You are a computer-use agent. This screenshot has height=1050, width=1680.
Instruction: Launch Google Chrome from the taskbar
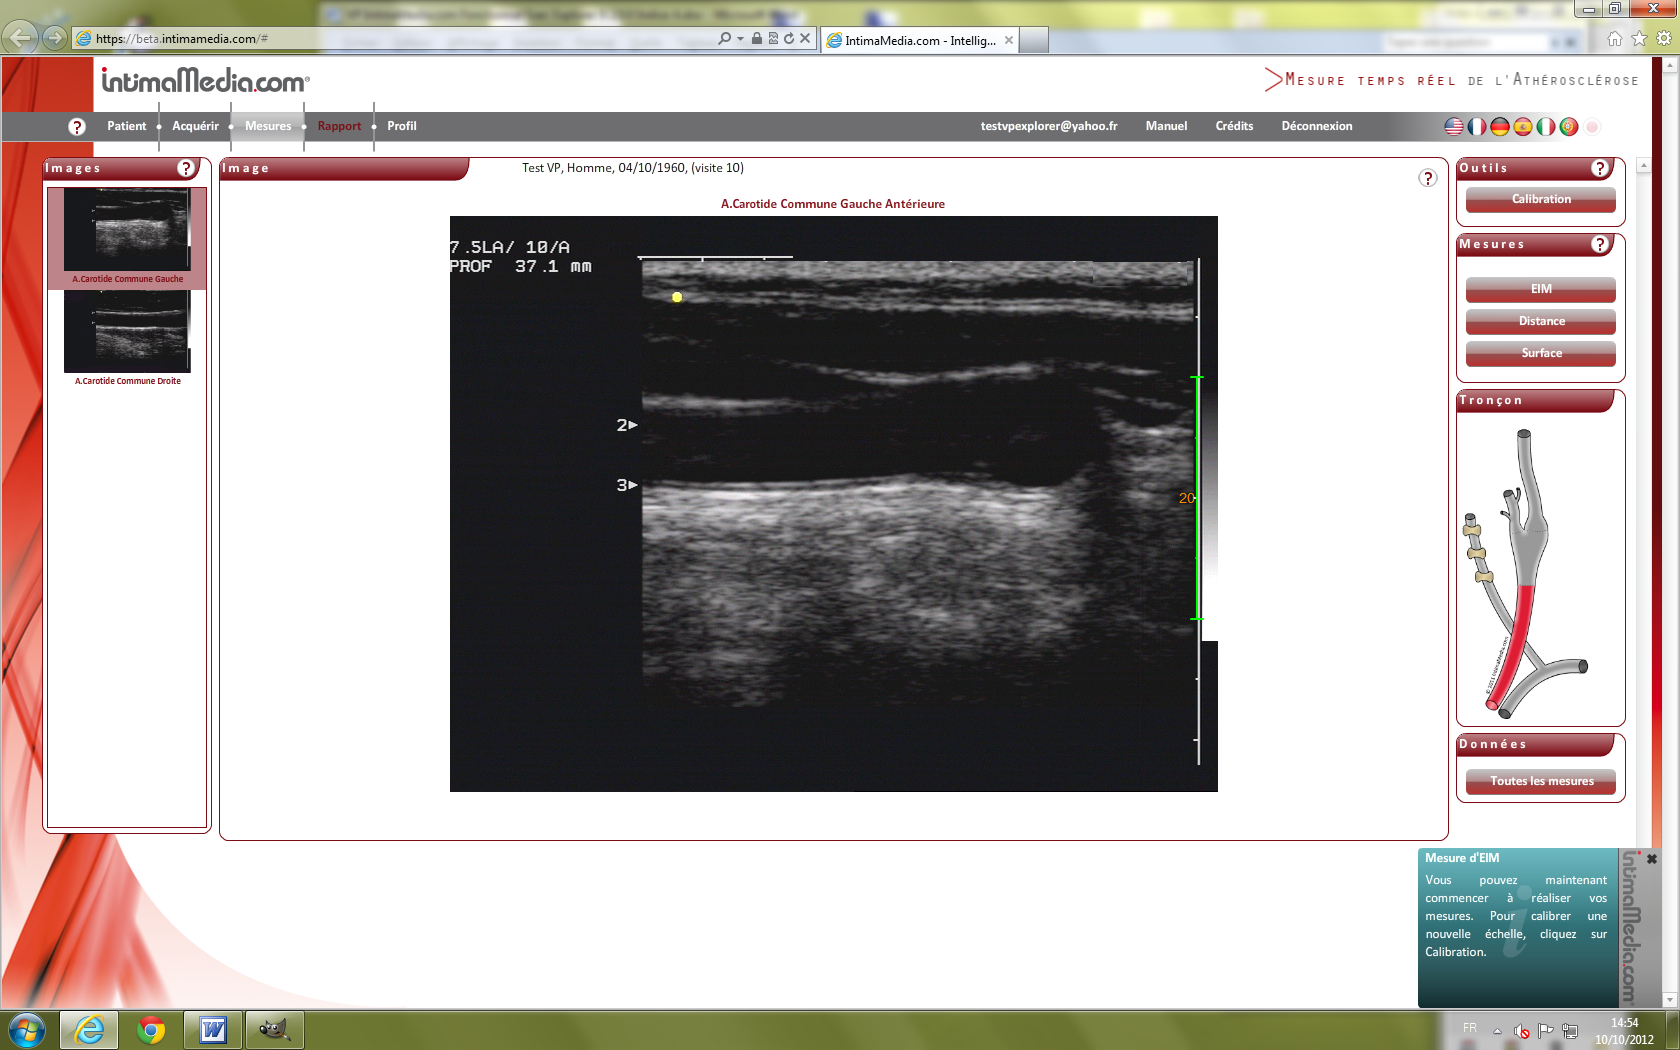[151, 1029]
